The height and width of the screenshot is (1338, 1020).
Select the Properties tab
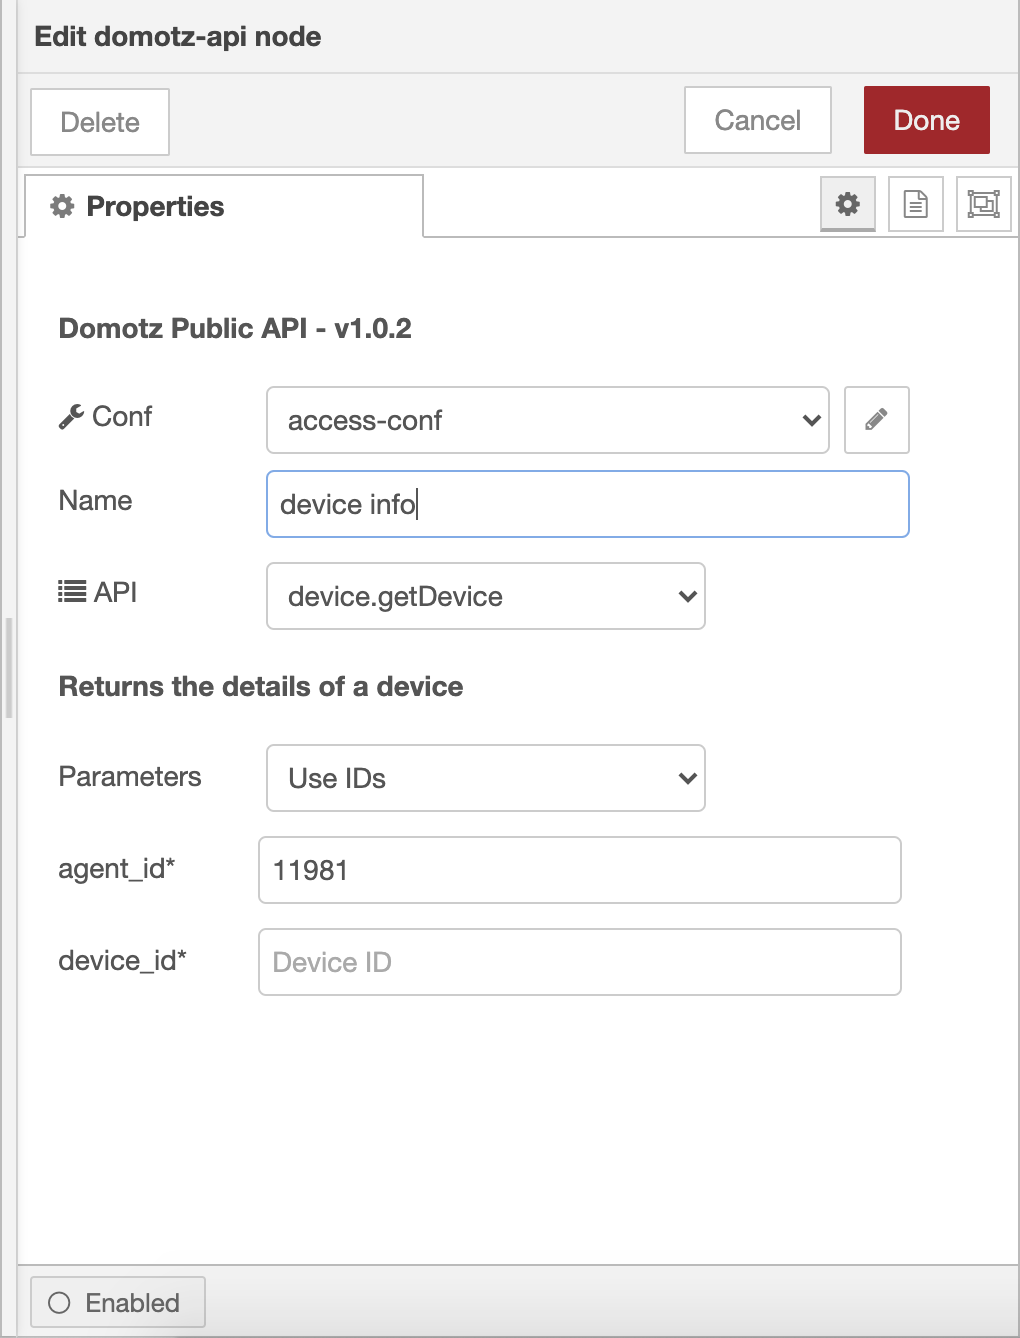coord(224,206)
